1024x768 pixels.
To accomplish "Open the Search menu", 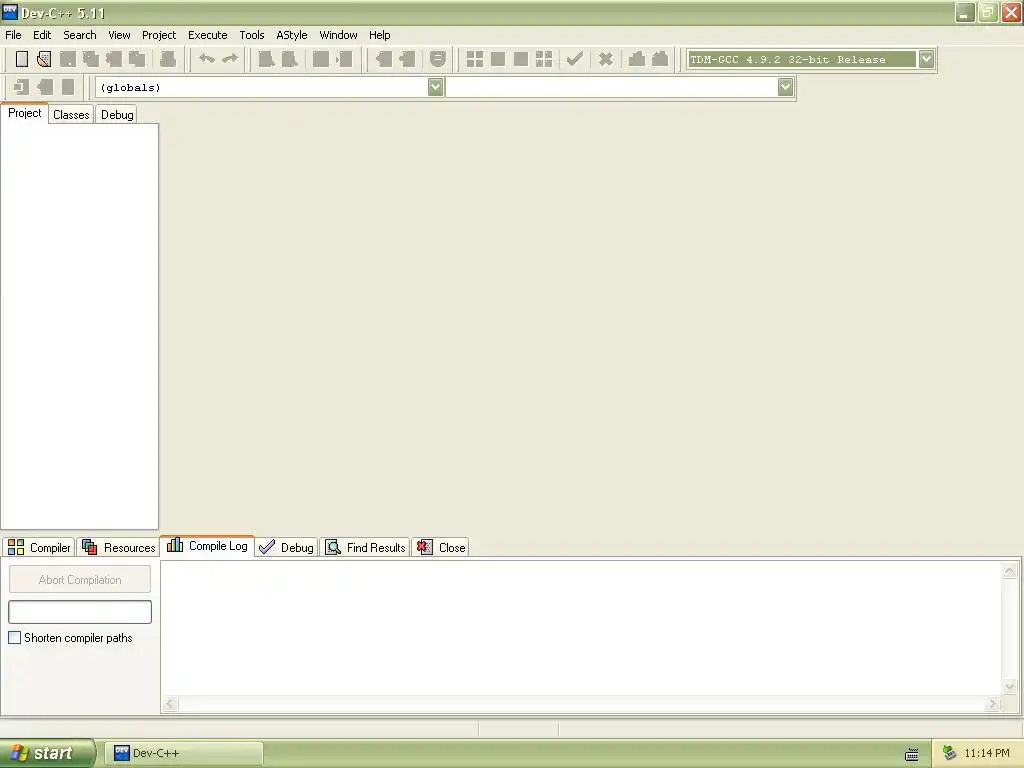I will [x=80, y=35].
